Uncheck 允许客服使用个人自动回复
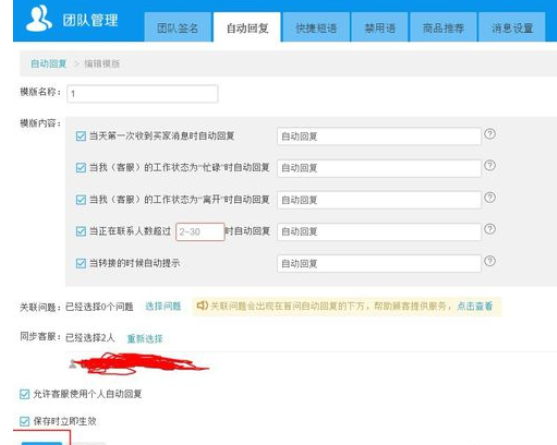The image size is (557, 445). pos(25,394)
